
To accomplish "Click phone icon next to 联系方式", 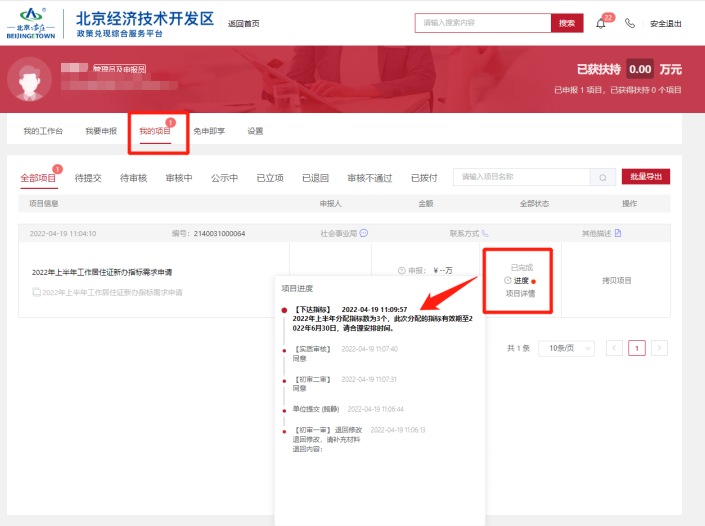I will coord(484,233).
